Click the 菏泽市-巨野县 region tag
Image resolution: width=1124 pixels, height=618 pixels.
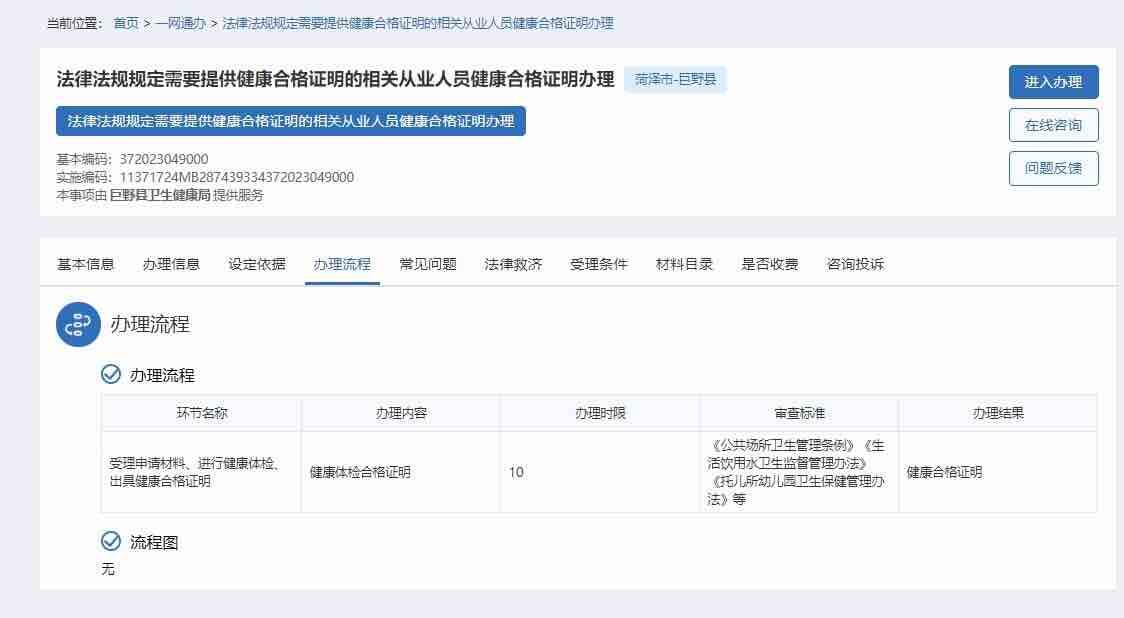tap(675, 79)
